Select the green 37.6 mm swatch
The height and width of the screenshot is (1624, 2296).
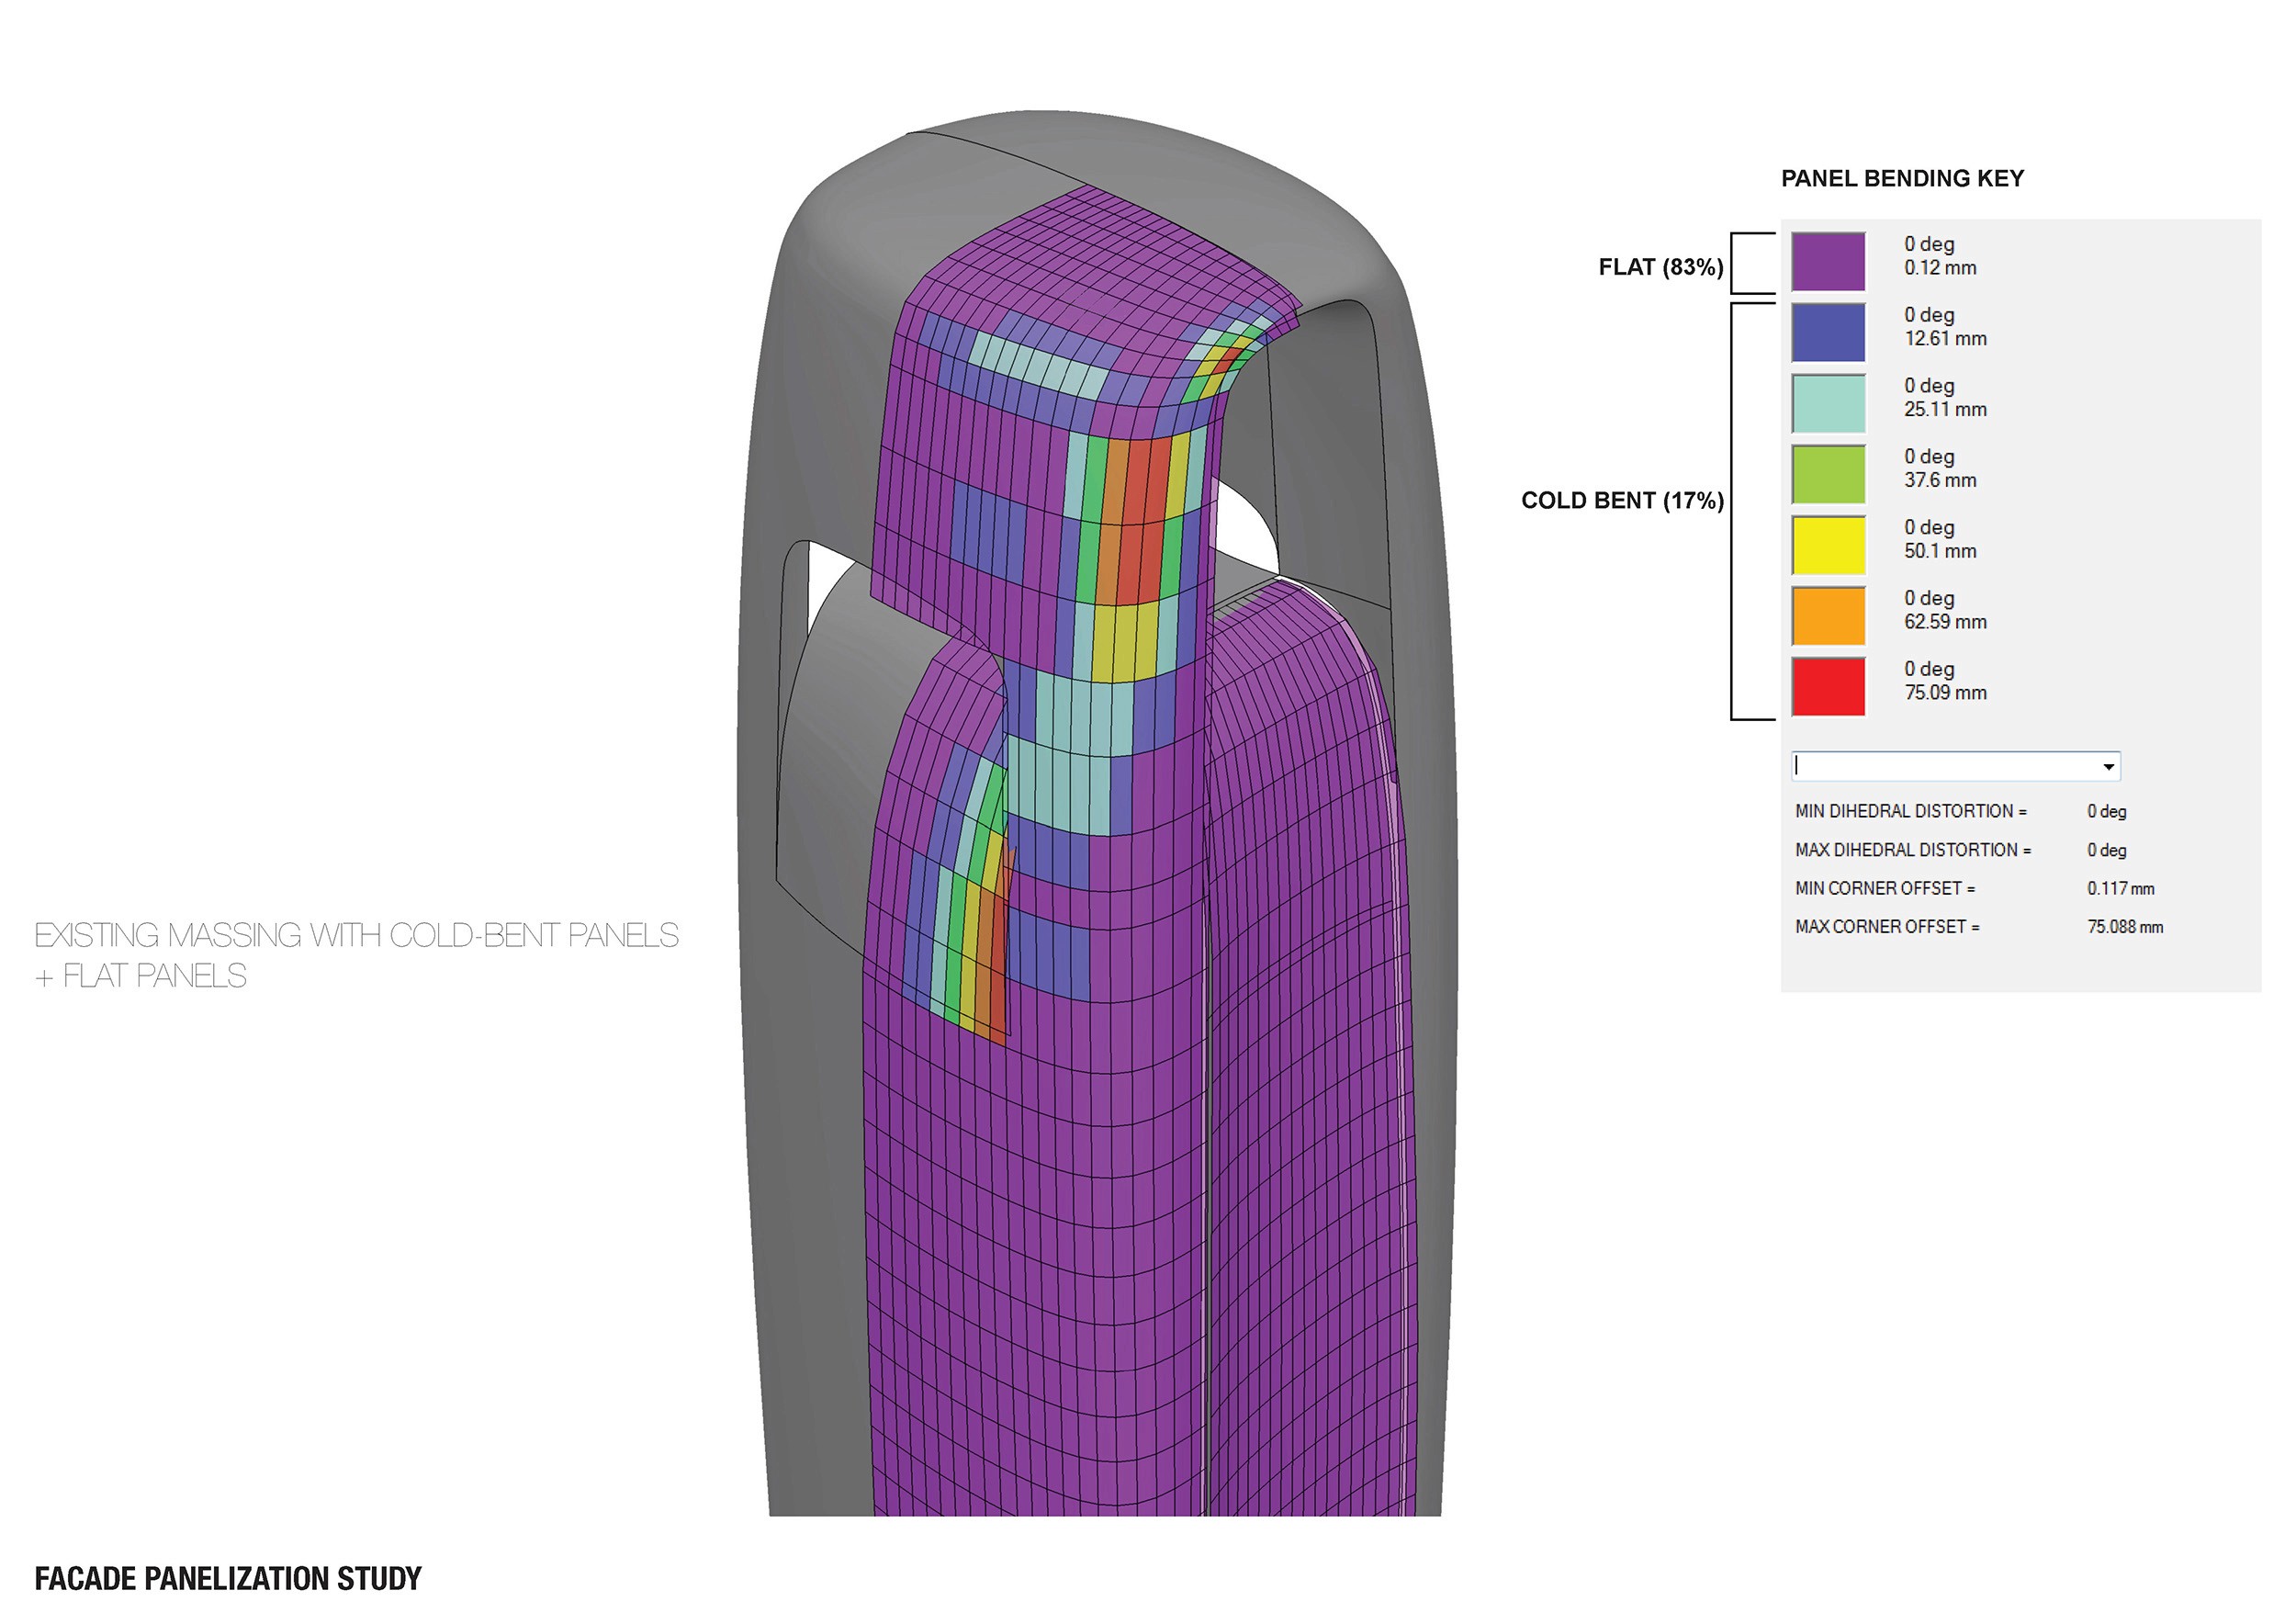(x=1828, y=474)
